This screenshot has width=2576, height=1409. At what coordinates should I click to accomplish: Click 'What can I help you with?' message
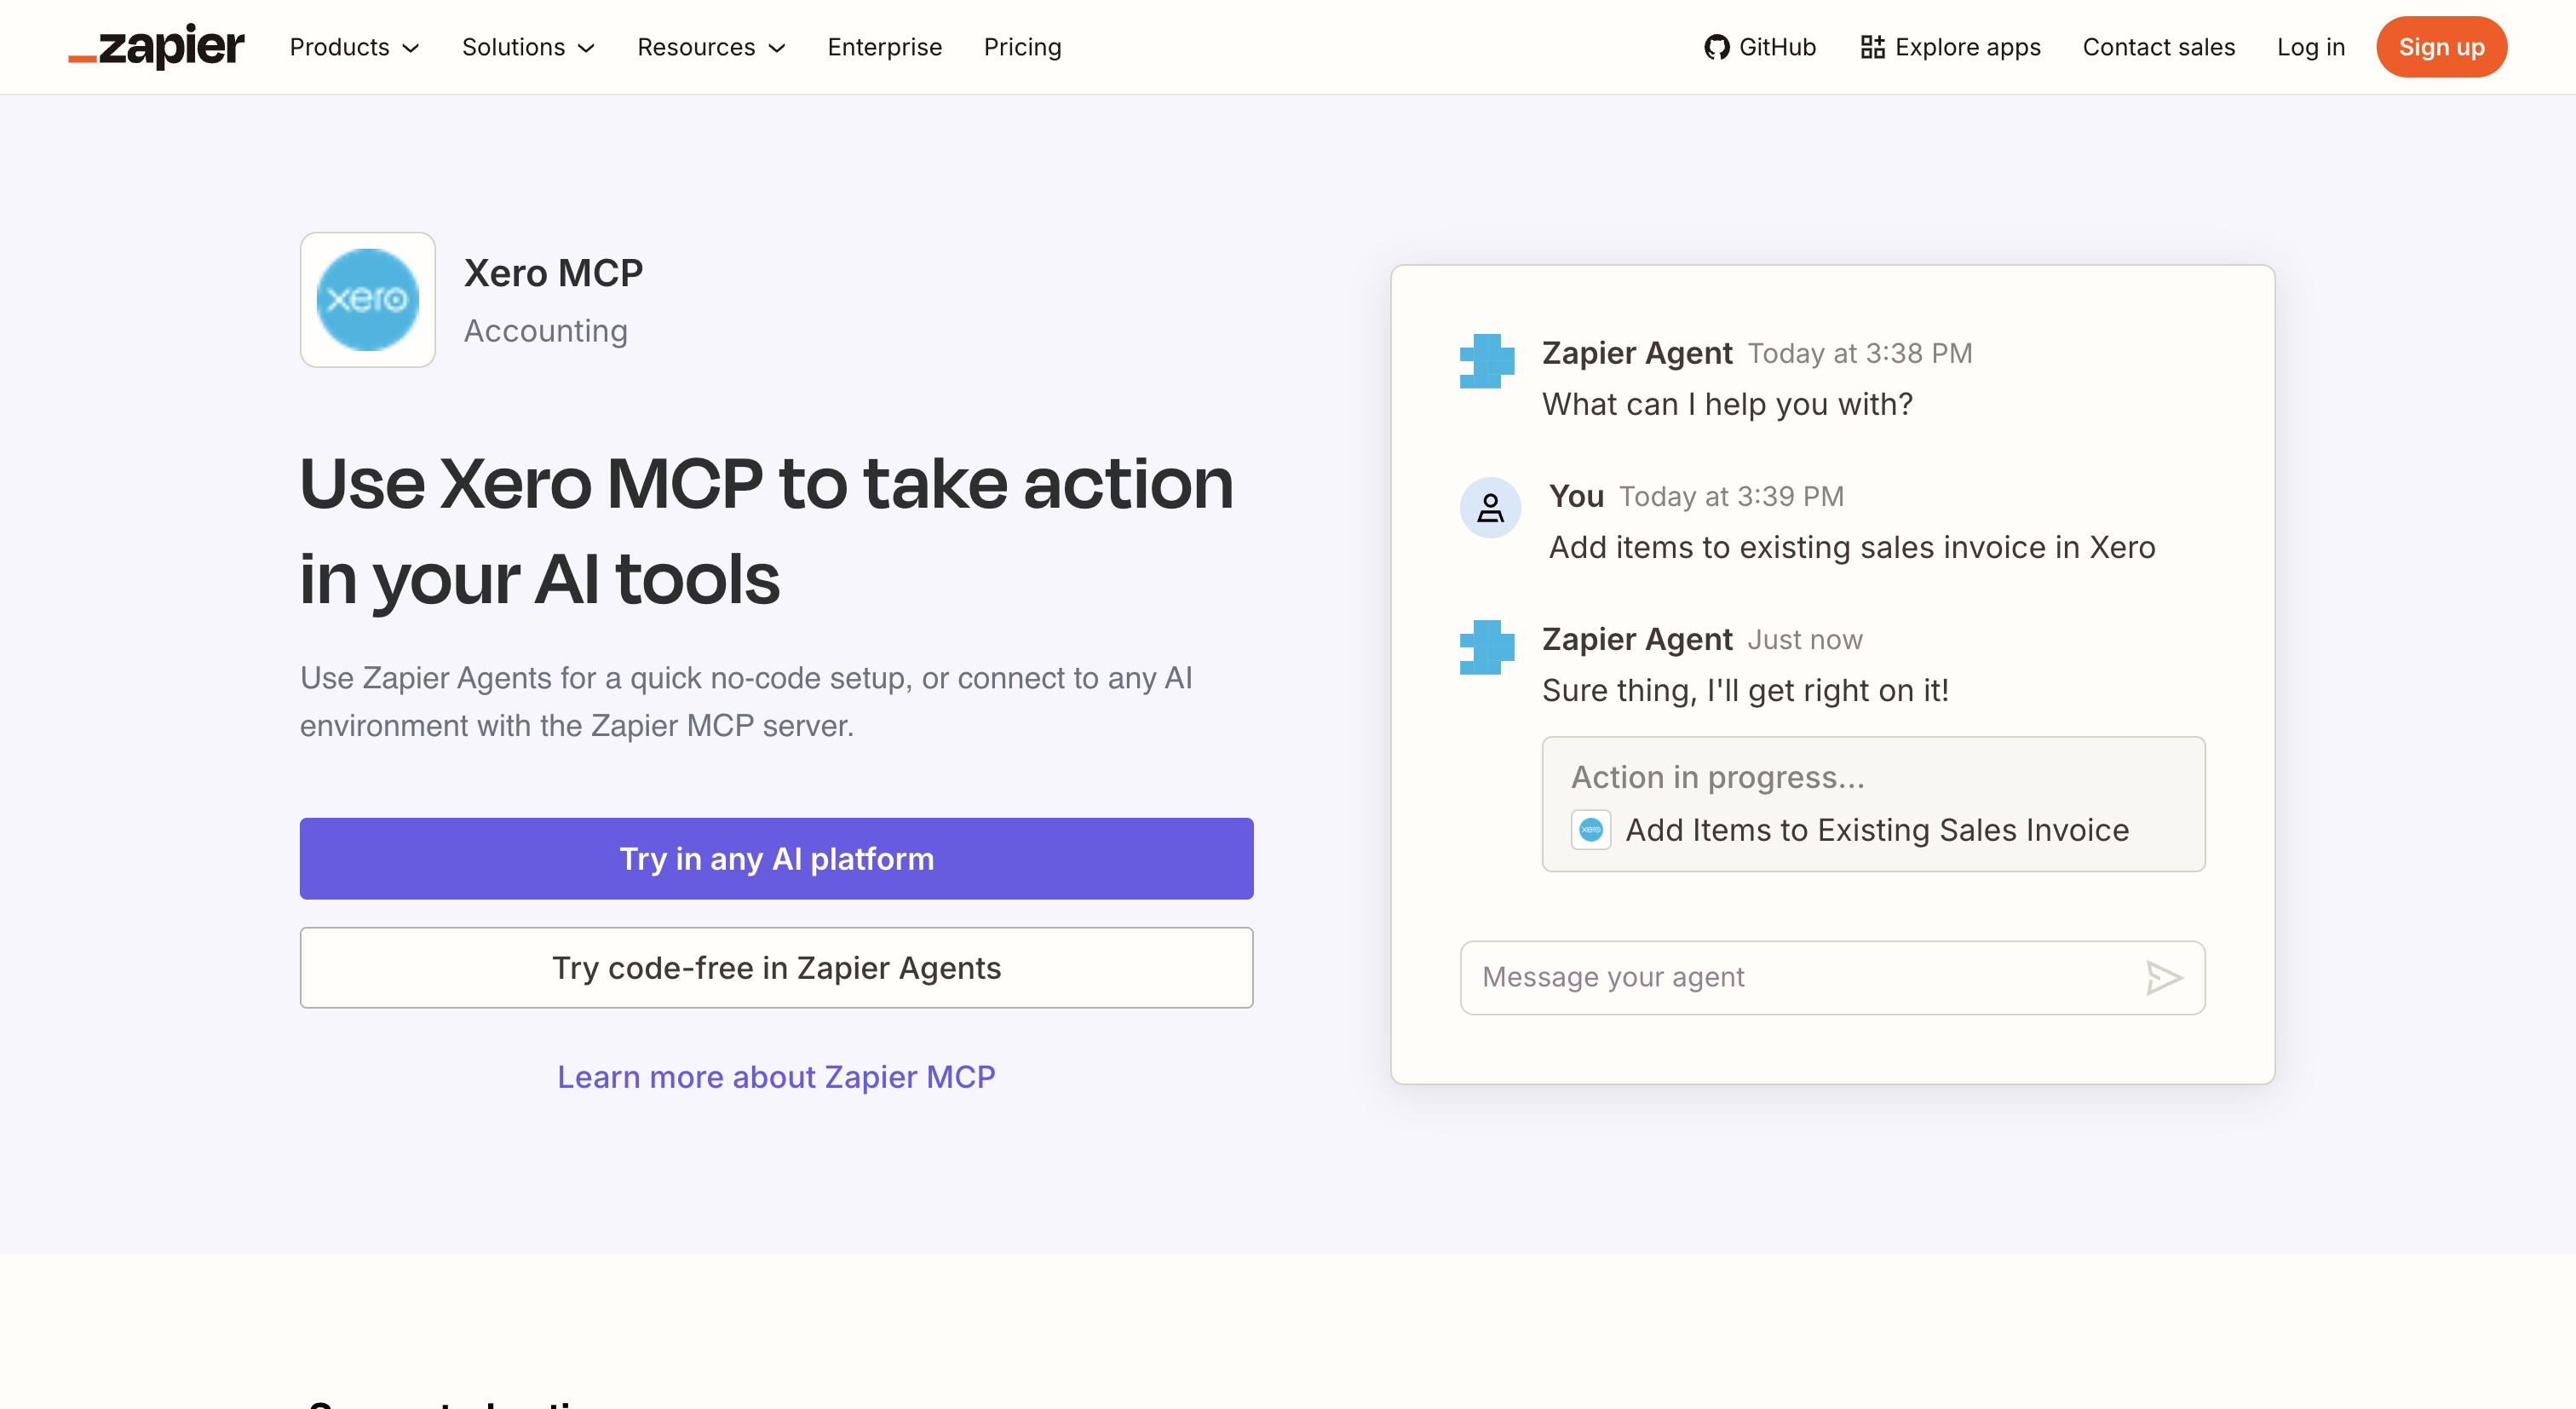pos(1727,404)
